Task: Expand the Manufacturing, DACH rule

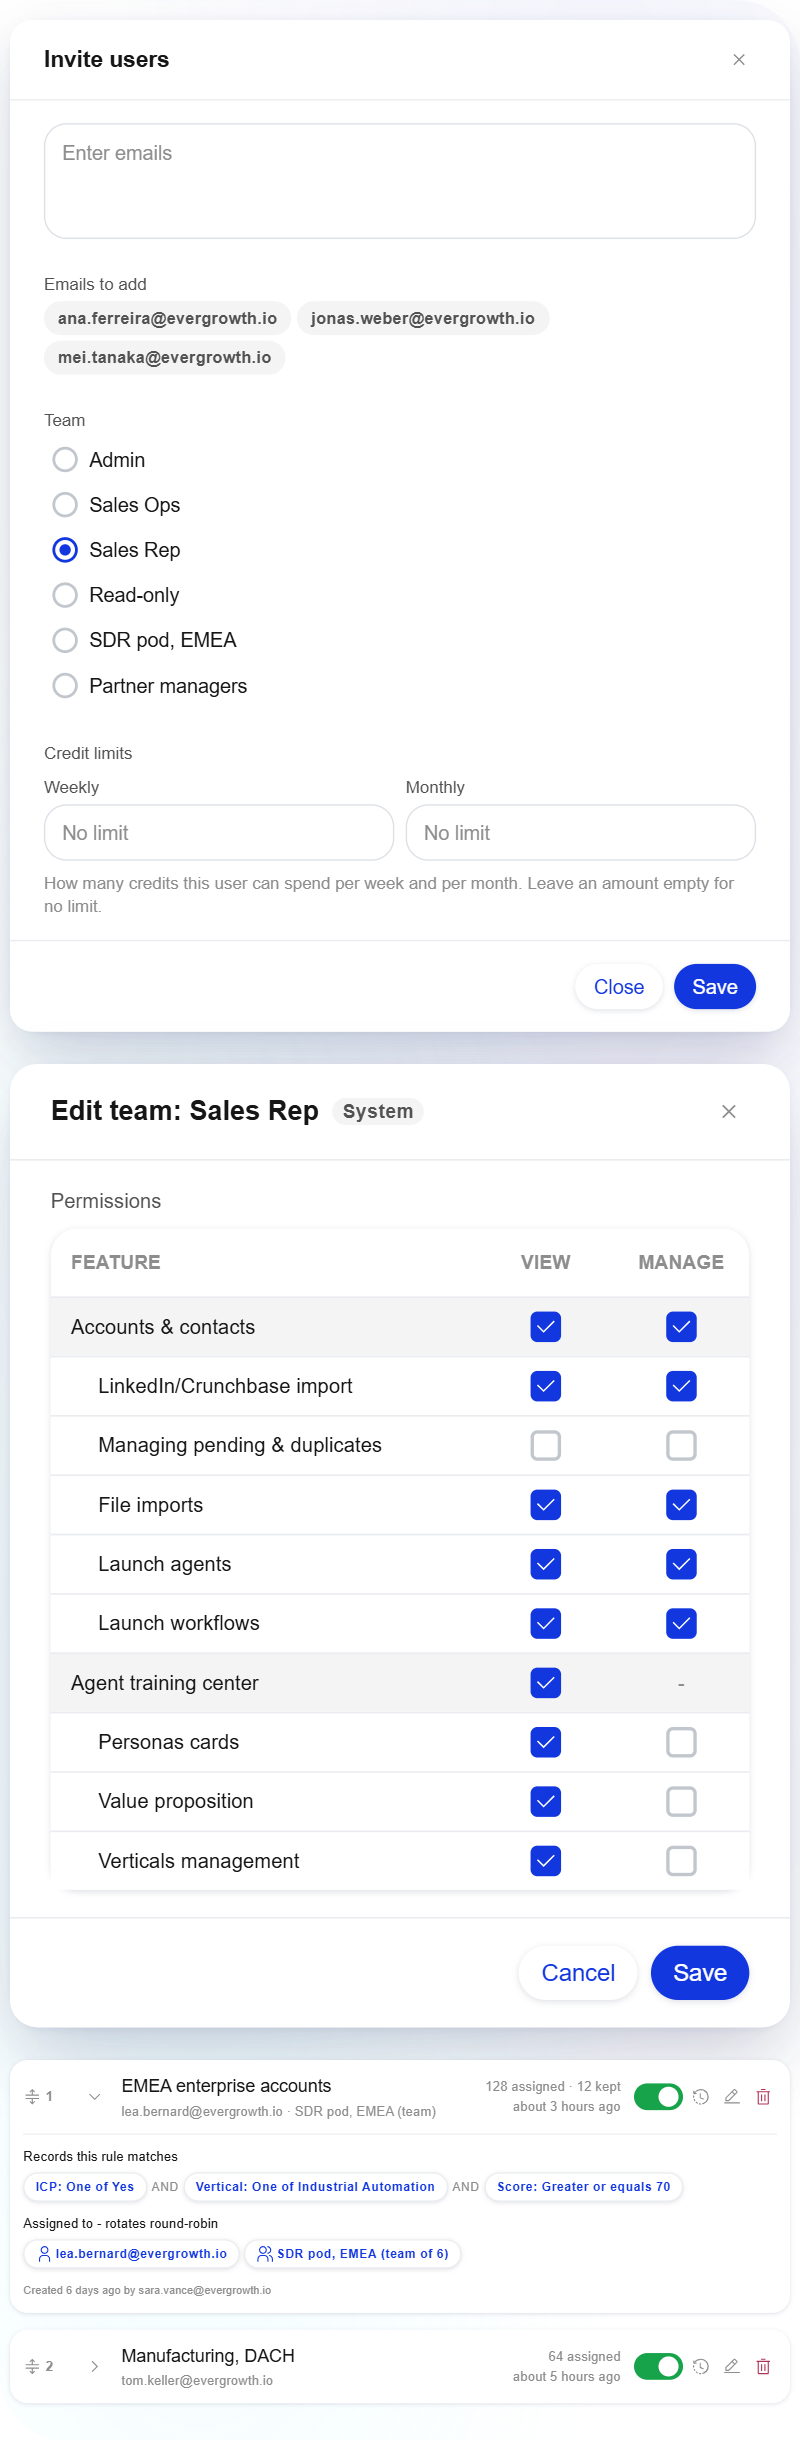Action: click(94, 2366)
